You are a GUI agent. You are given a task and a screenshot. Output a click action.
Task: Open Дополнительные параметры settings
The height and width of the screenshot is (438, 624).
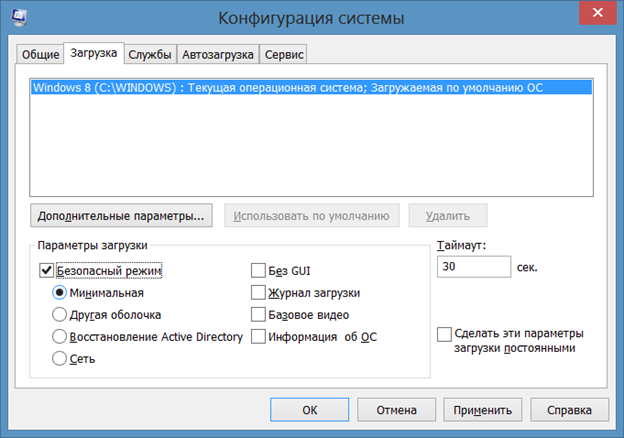click(x=121, y=215)
